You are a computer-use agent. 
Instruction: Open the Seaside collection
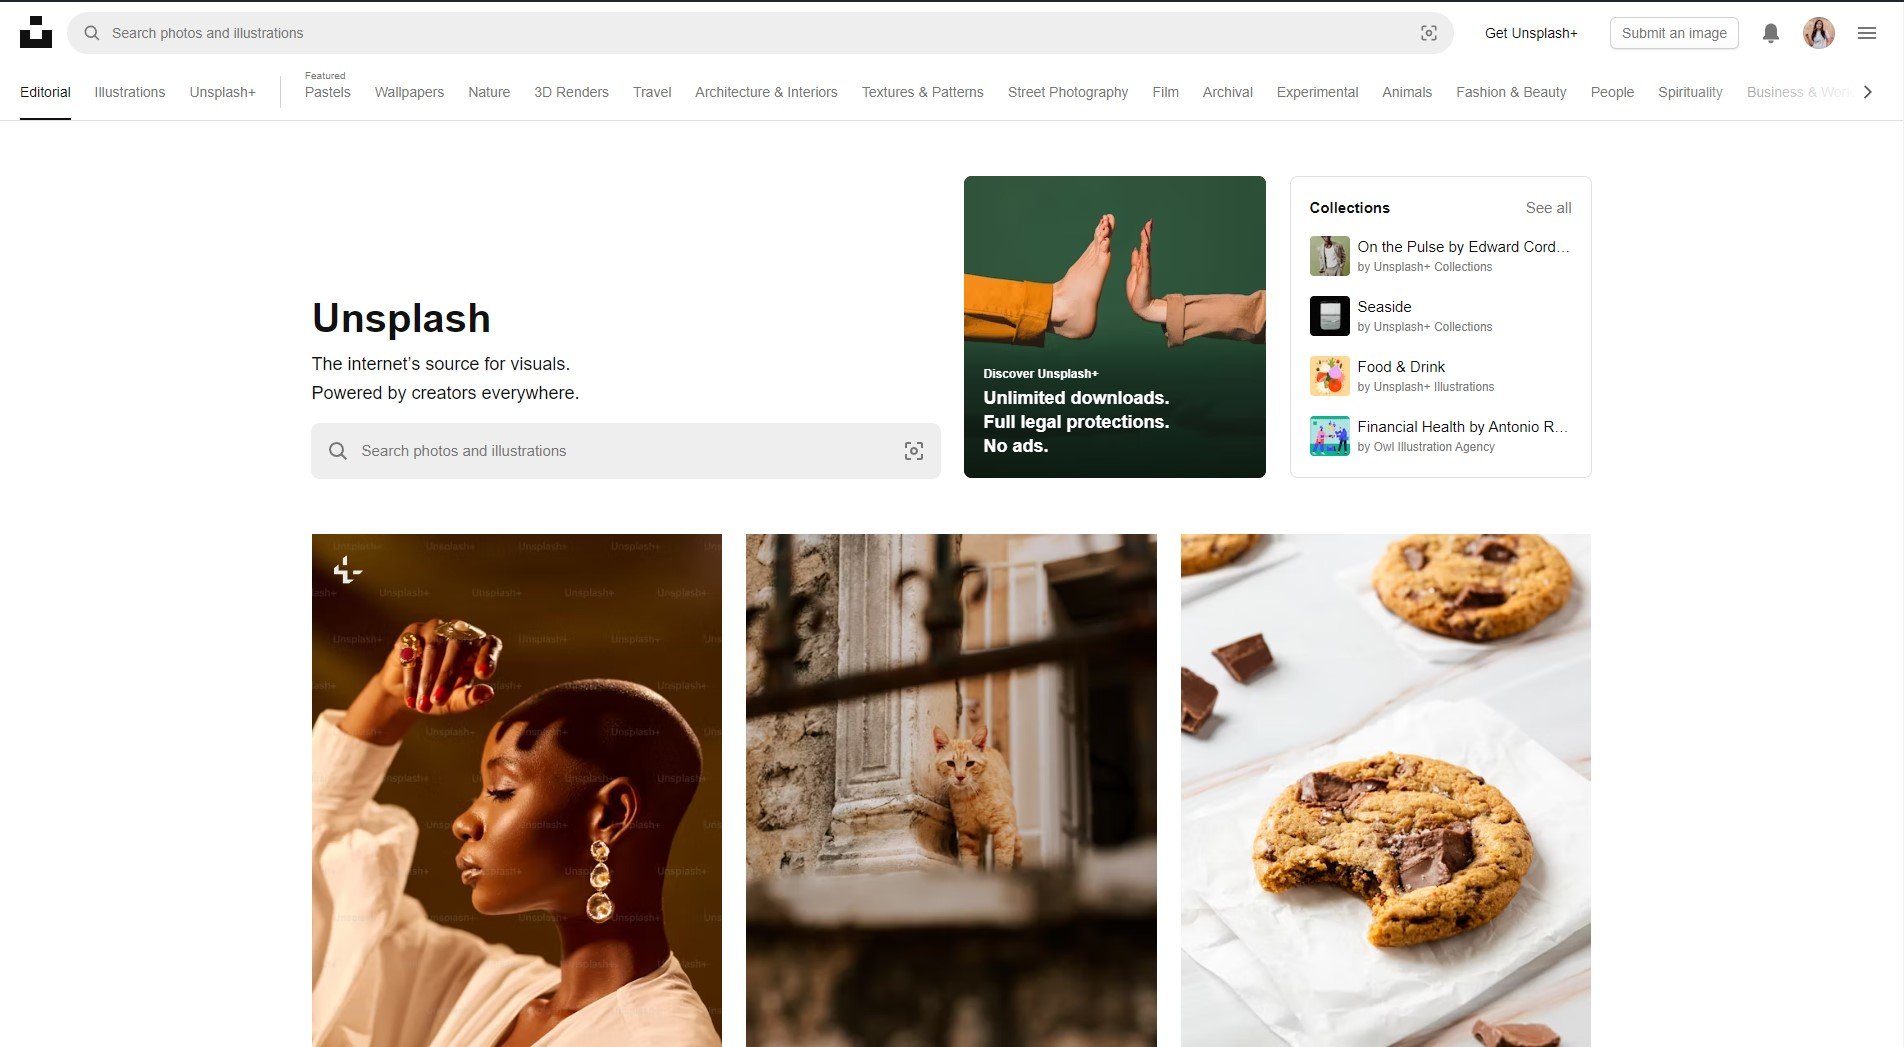(1440, 316)
